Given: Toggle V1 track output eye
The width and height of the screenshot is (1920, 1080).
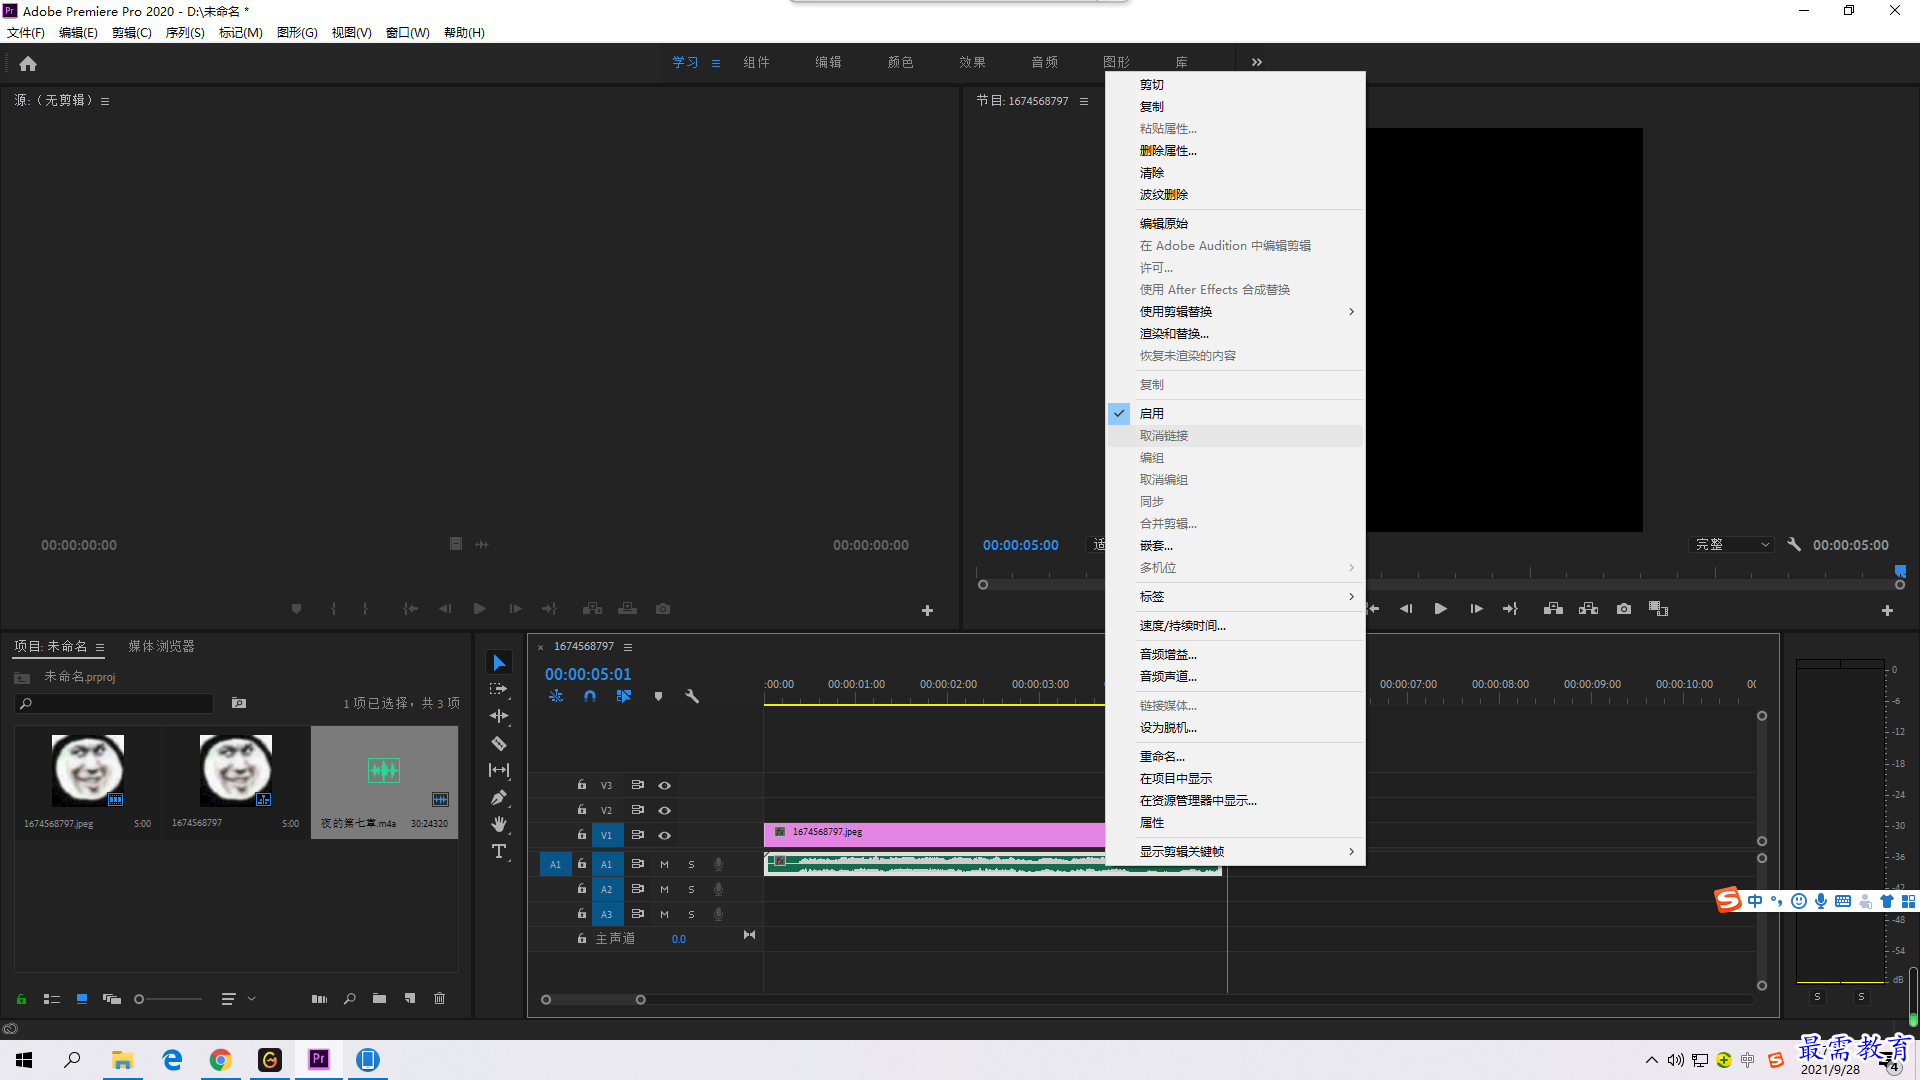Looking at the screenshot, I should point(664,836).
